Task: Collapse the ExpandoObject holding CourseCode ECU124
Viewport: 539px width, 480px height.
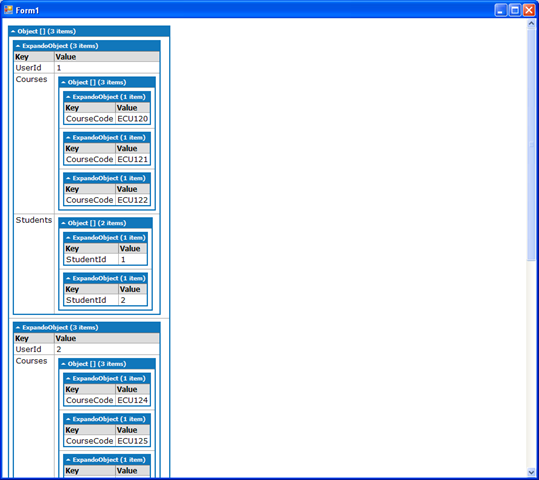Action: (x=107, y=379)
